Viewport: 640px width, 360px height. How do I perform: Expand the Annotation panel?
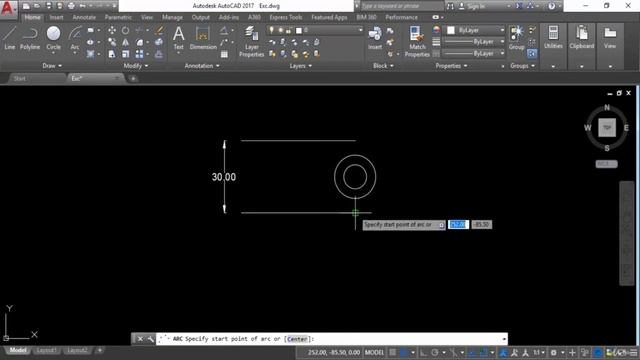pyautogui.click(x=202, y=66)
